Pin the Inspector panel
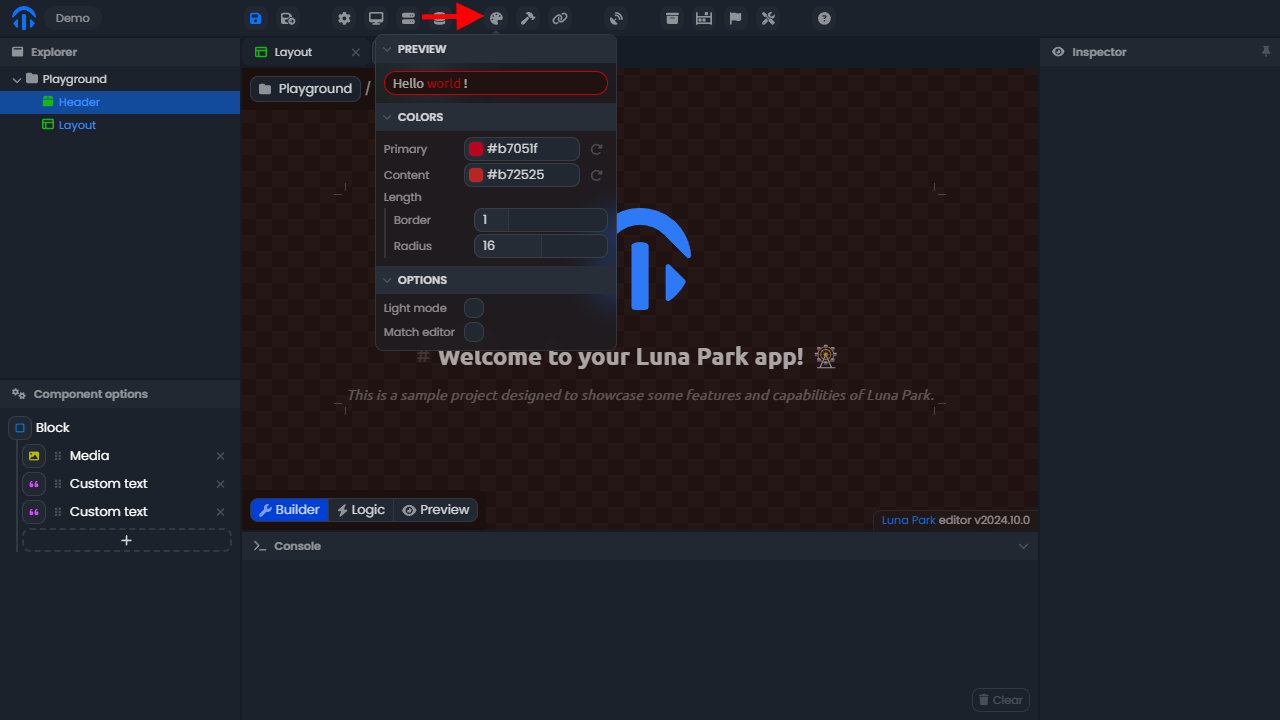Screen dimensions: 1280x720 pos(1267,52)
